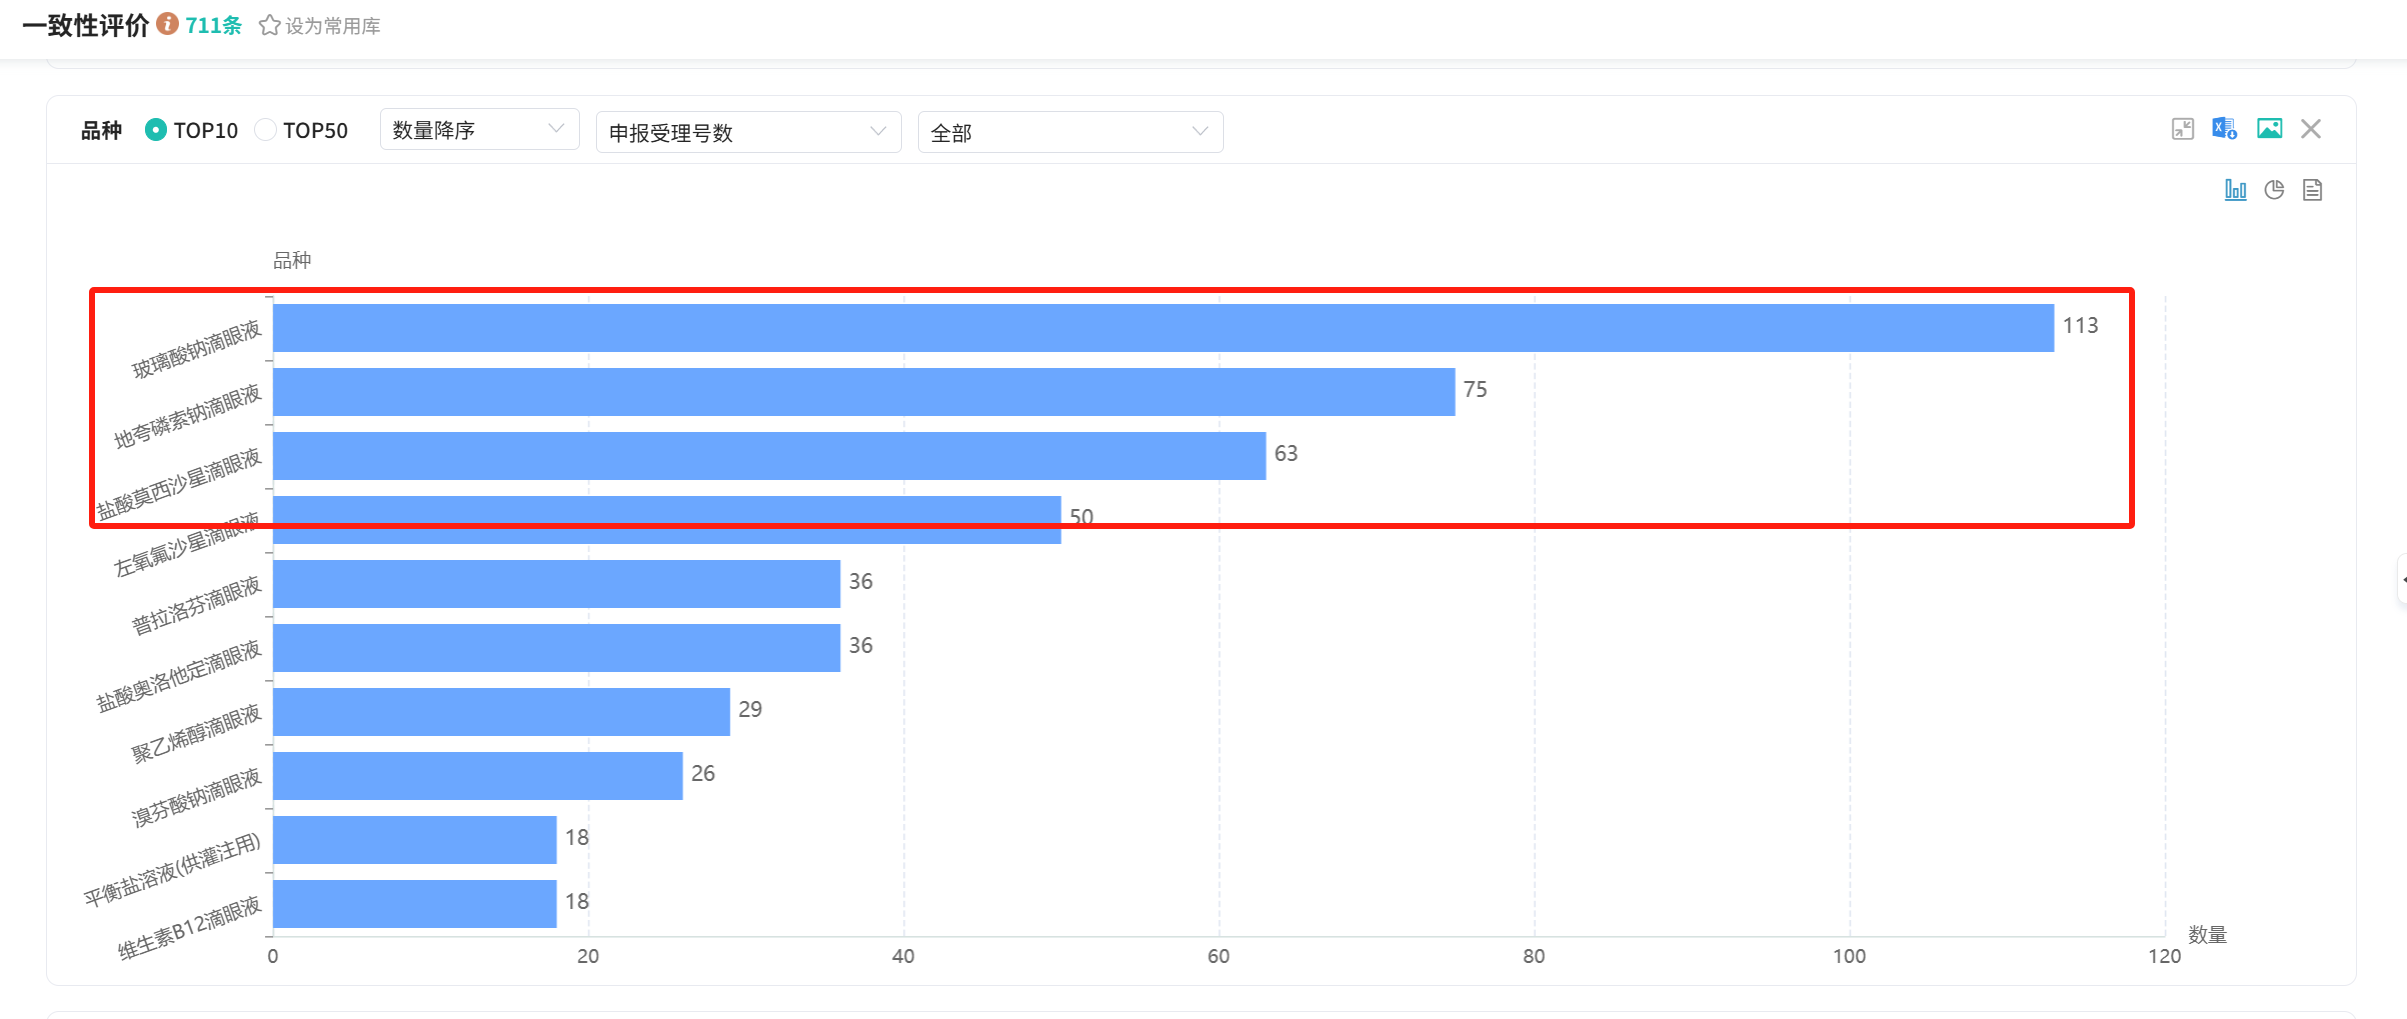Viewport: 2407px width, 1019px height.
Task: Click the shrink chart panel icon
Action: coord(2182,129)
